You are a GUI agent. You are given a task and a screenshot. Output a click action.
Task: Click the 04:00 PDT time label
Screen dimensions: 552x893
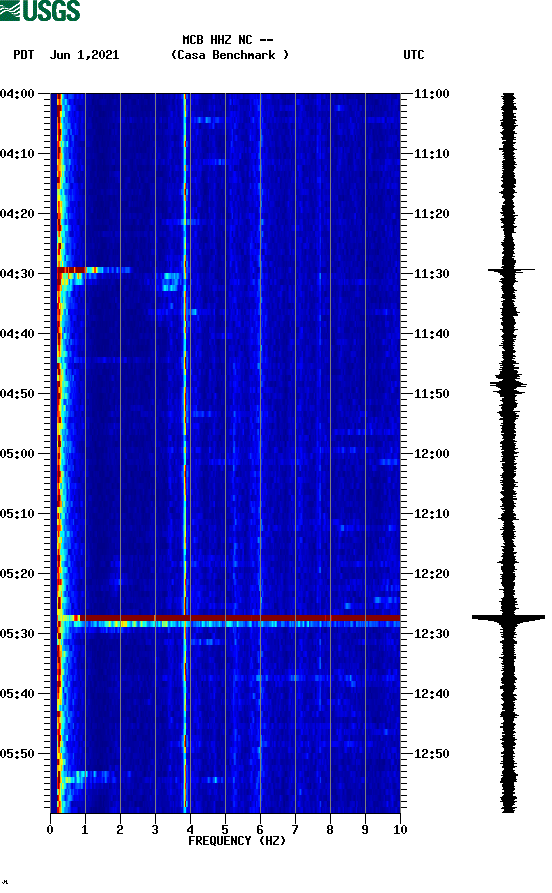[17, 93]
